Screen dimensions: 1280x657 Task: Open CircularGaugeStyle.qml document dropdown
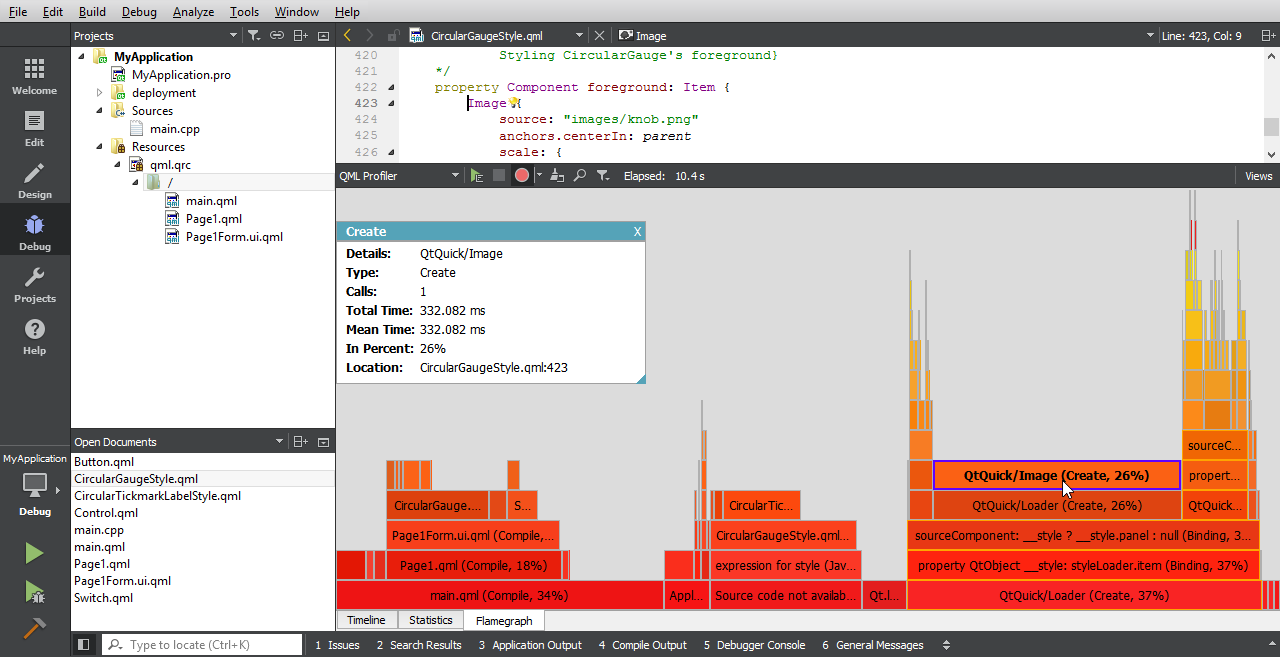pos(579,36)
